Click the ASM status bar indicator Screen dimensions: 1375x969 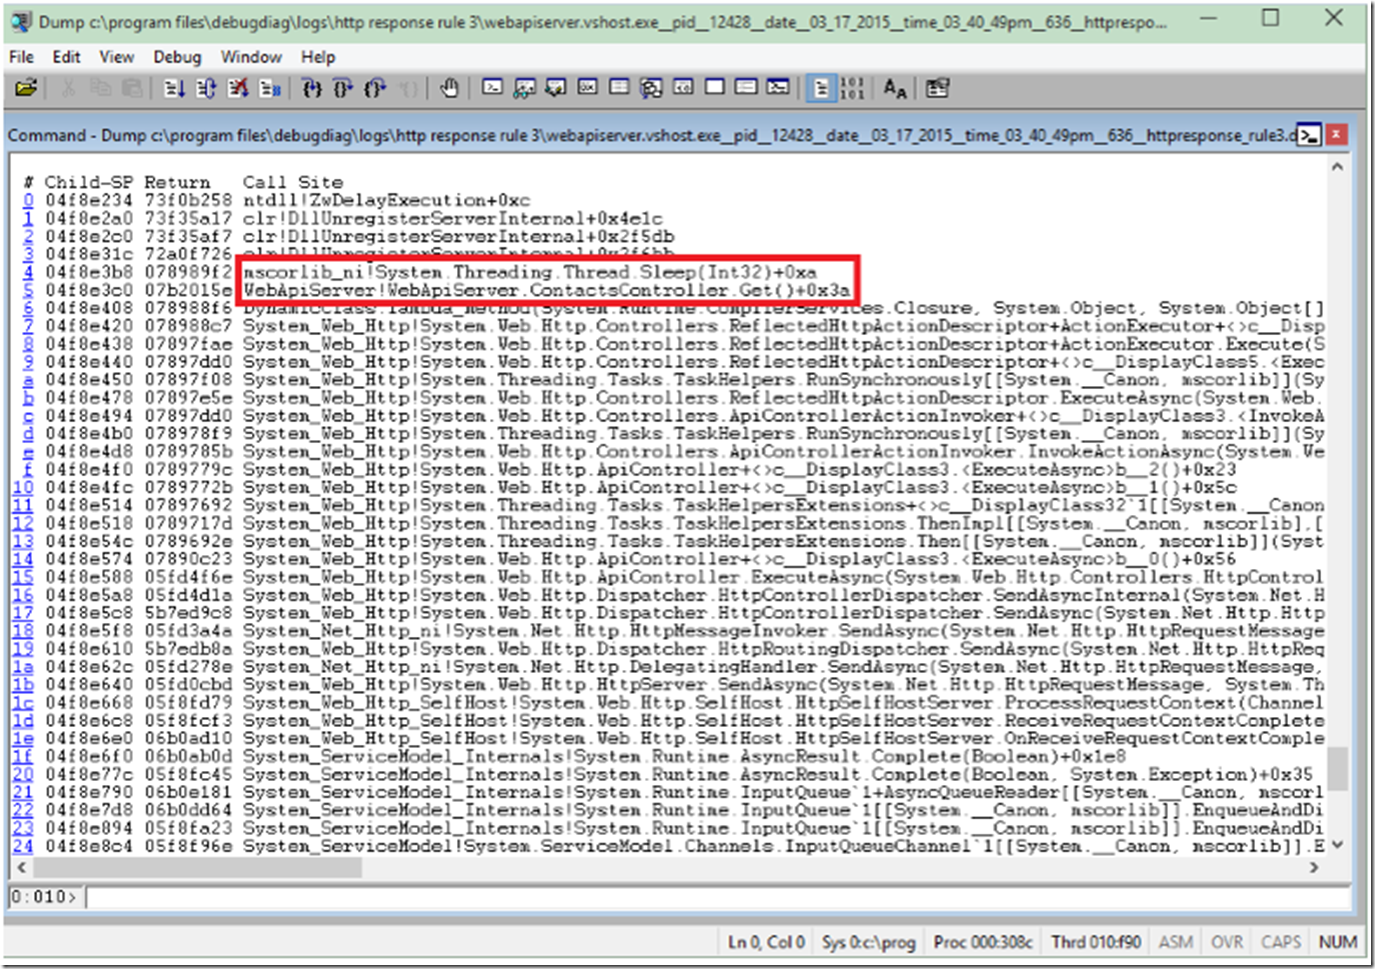(x=1176, y=942)
